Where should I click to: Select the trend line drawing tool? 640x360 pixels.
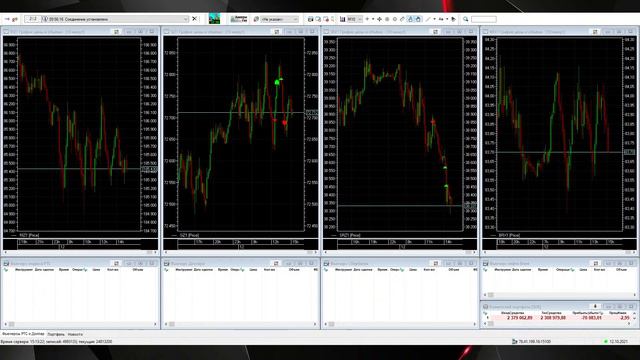point(427,19)
